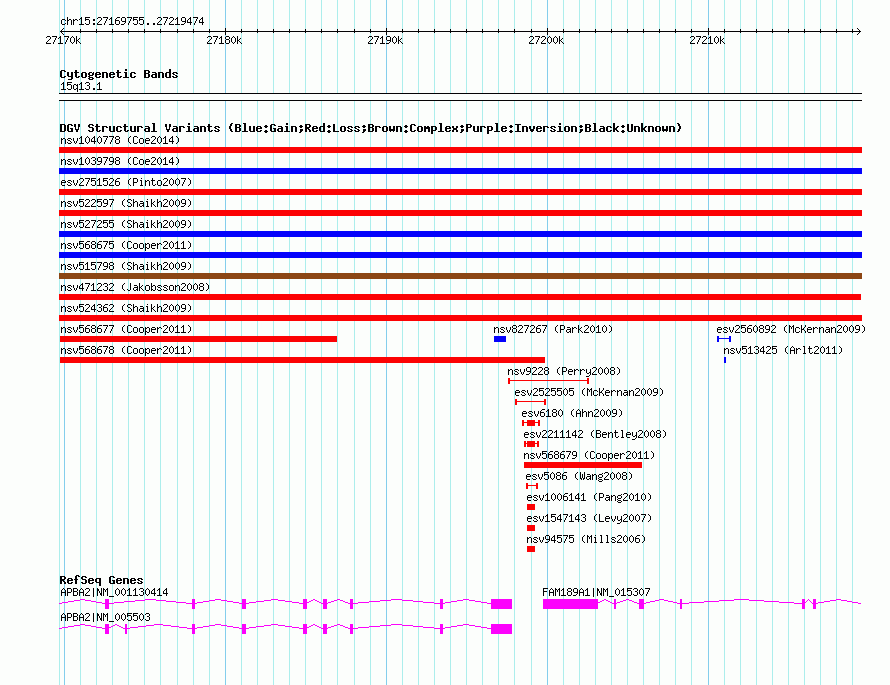Click the red bracket span of nsv9228
The image size is (890, 685).
pyautogui.click(x=548, y=381)
